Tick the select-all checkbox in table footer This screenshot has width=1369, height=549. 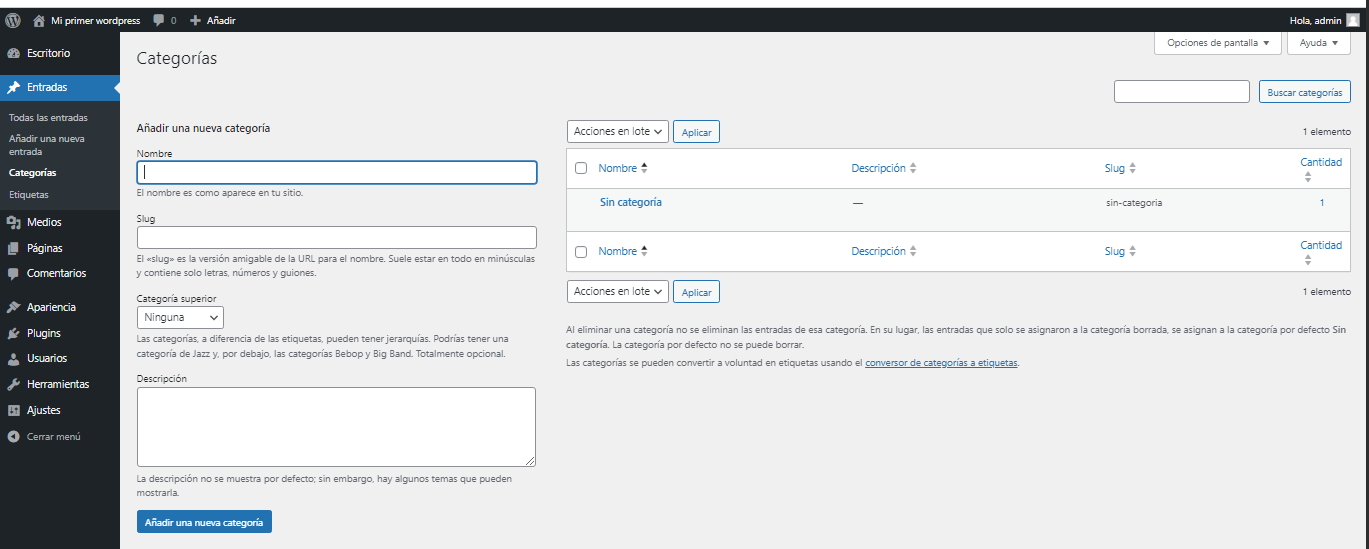pyautogui.click(x=581, y=251)
